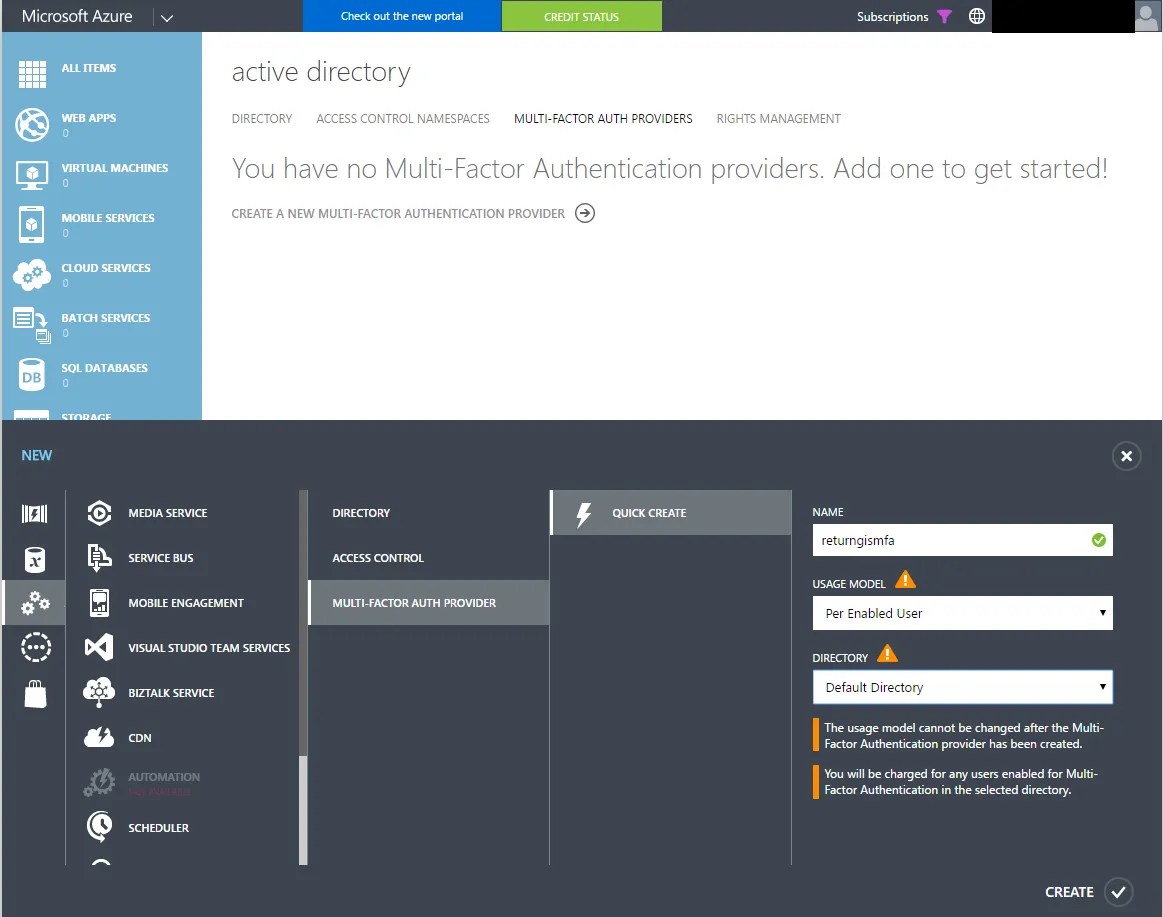Select Multi-Factor Auth Providers tab

coord(603,119)
